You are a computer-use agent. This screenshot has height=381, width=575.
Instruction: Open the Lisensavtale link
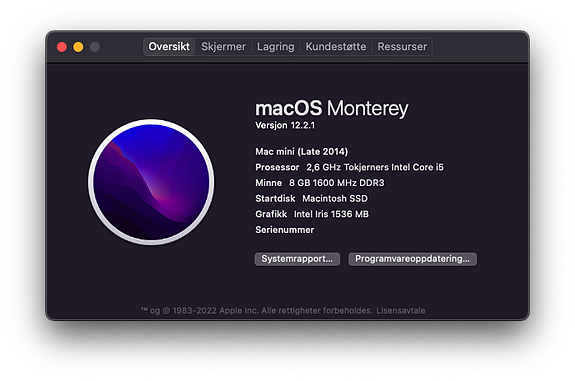[x=401, y=311]
